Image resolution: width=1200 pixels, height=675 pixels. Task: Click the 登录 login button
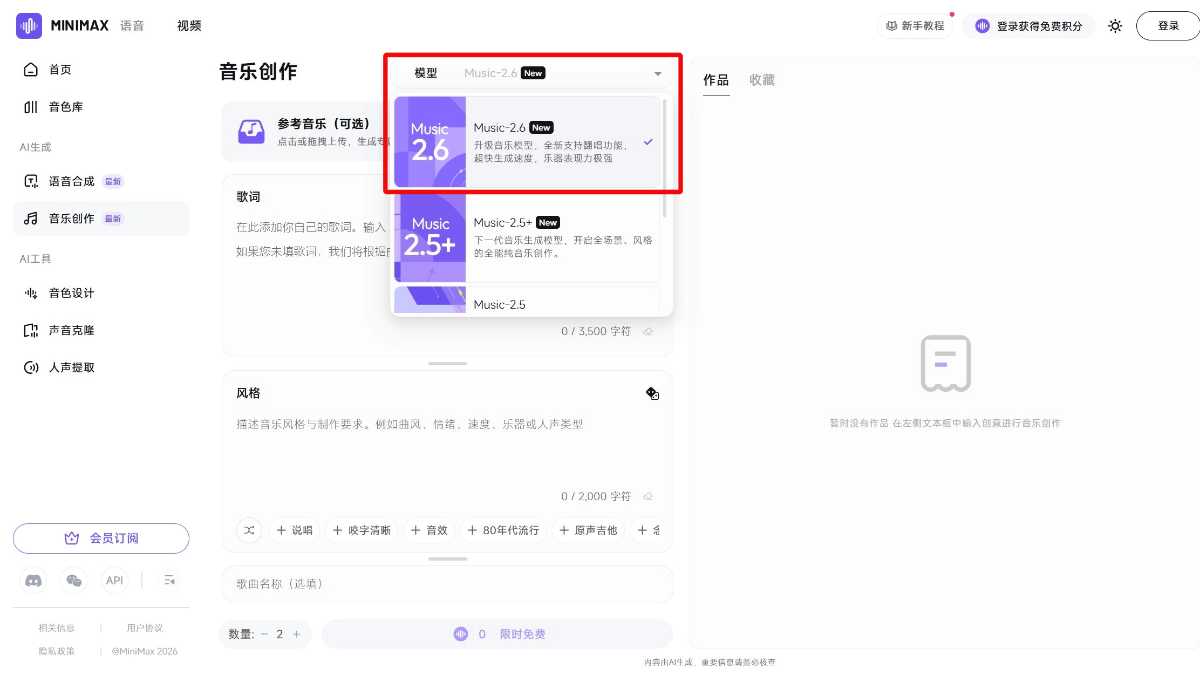(1166, 25)
